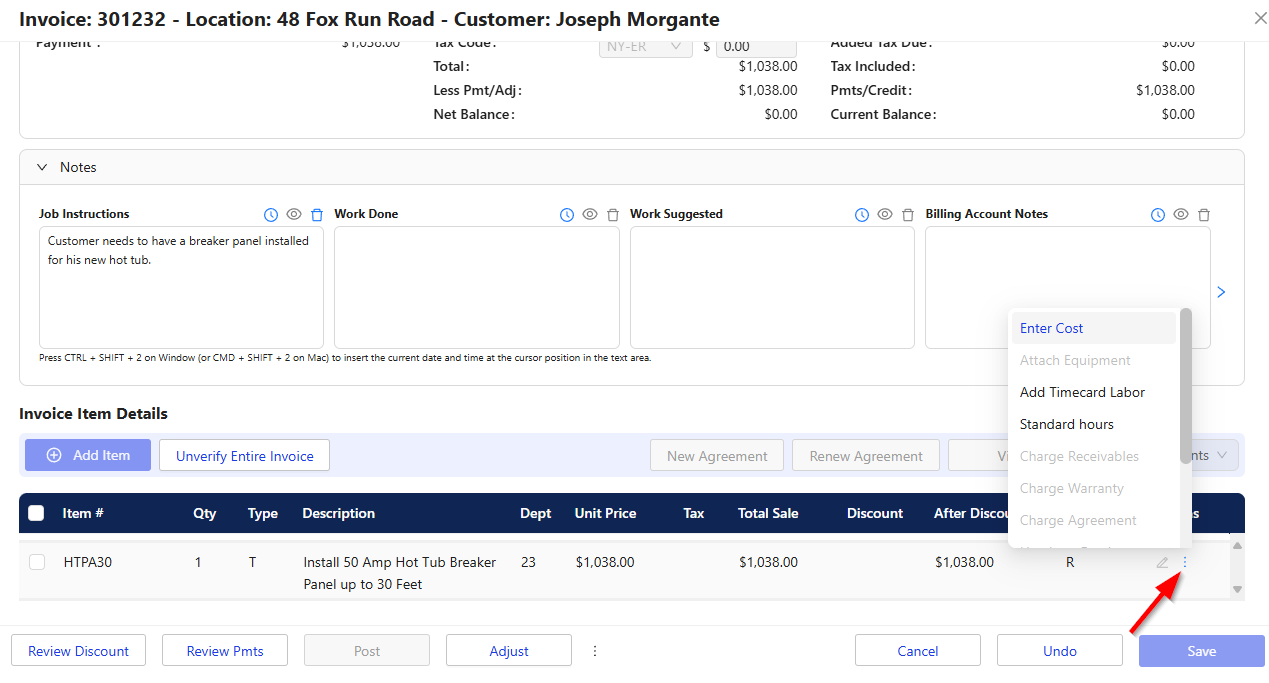
Task: Save the invoice
Action: [1202, 651]
